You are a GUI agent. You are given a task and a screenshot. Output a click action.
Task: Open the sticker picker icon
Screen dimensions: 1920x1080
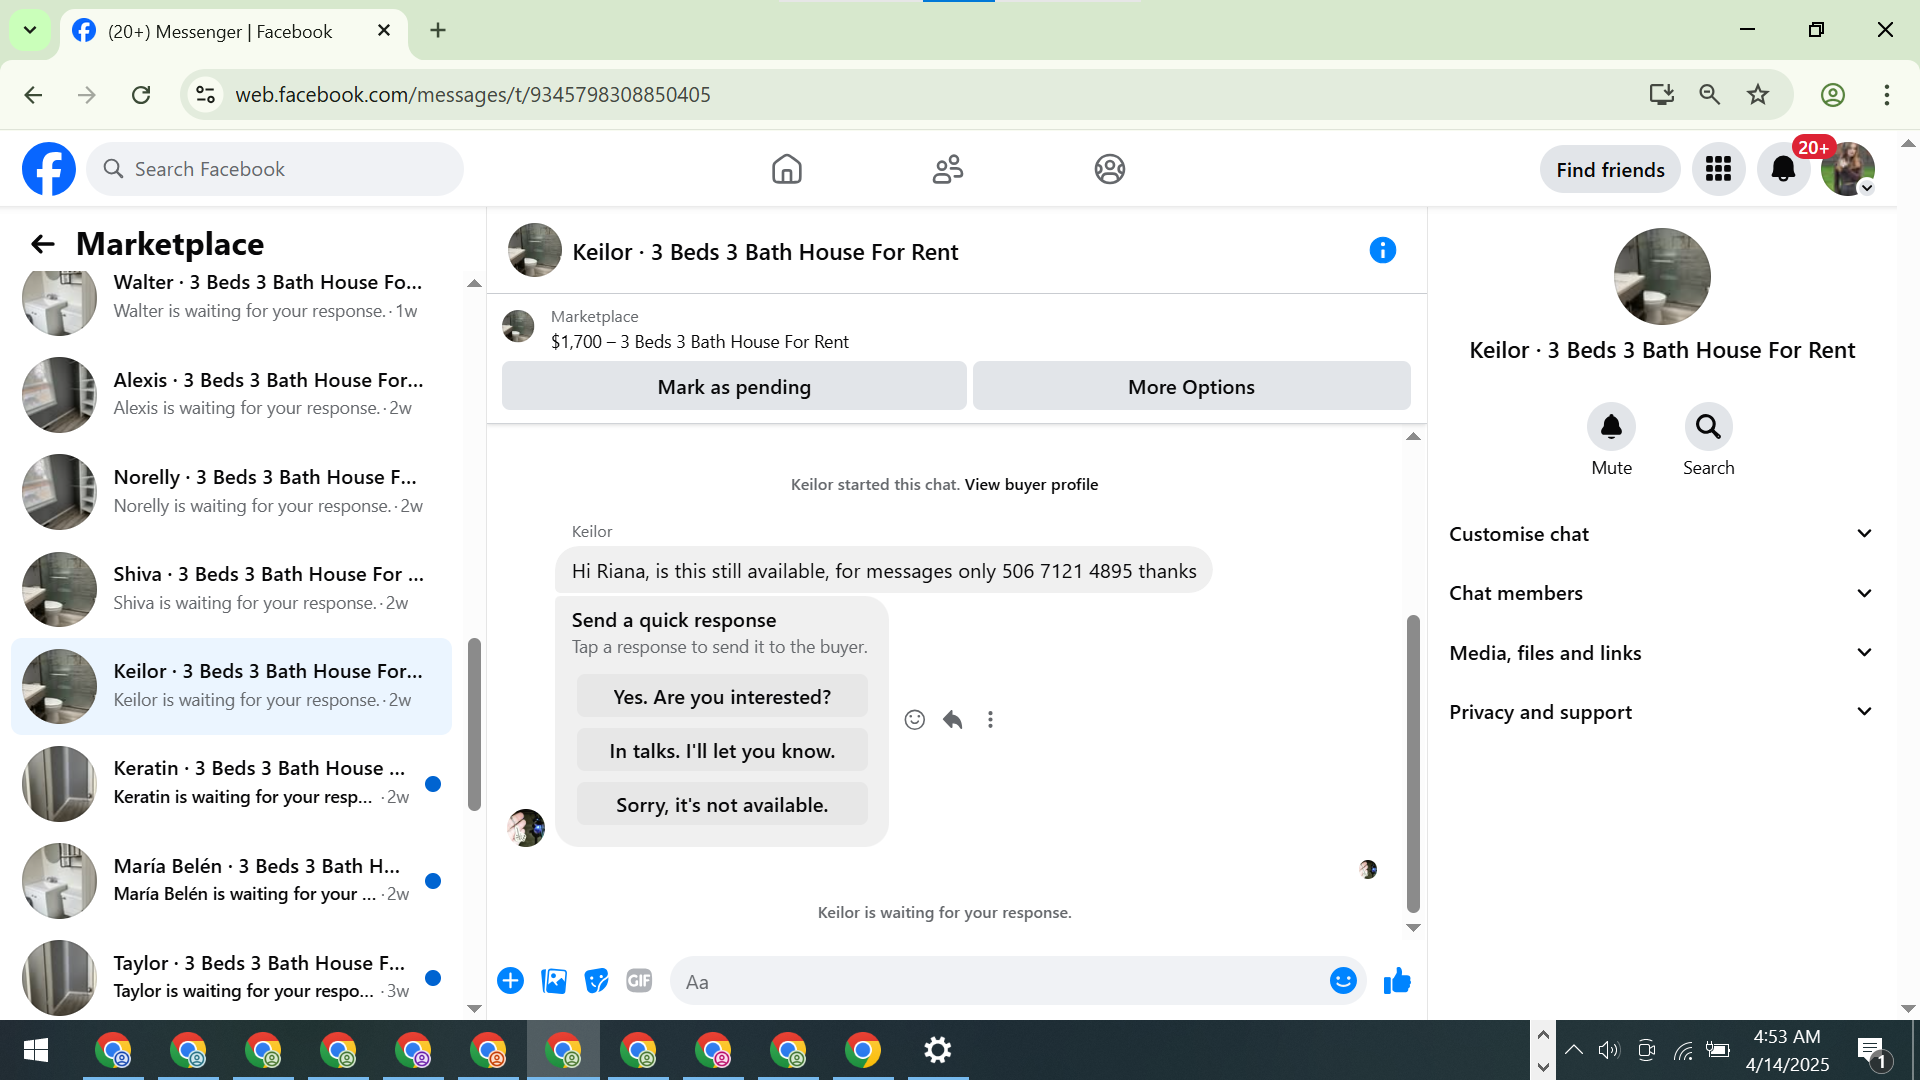[596, 981]
